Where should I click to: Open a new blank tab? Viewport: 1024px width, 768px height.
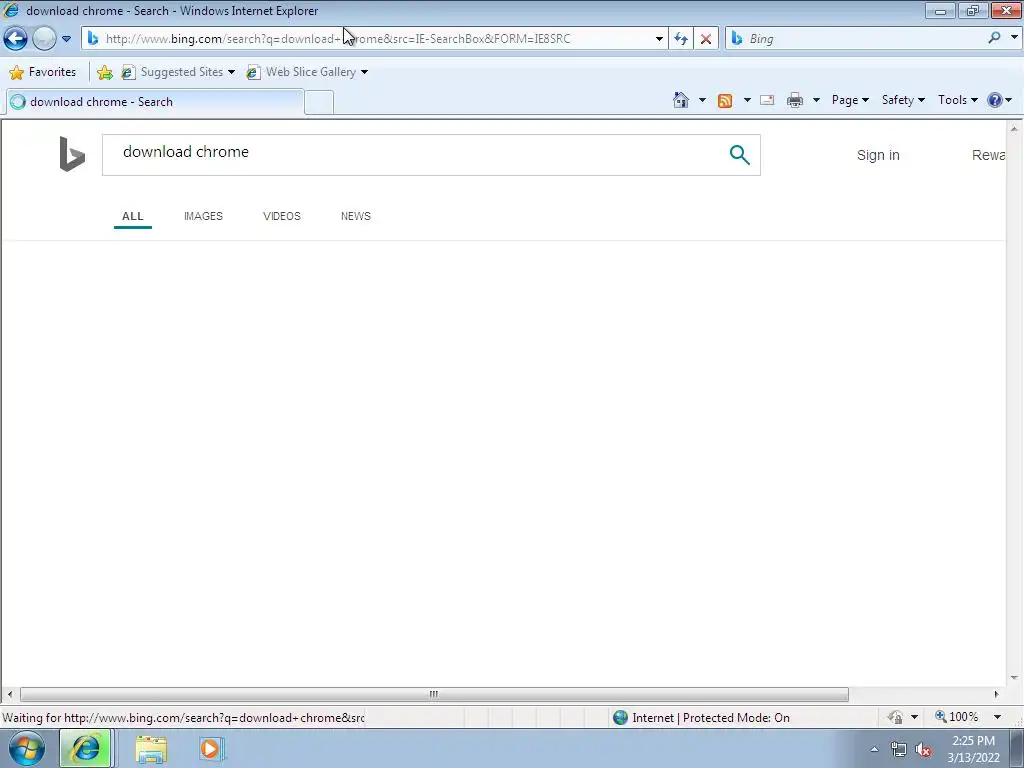point(319,103)
